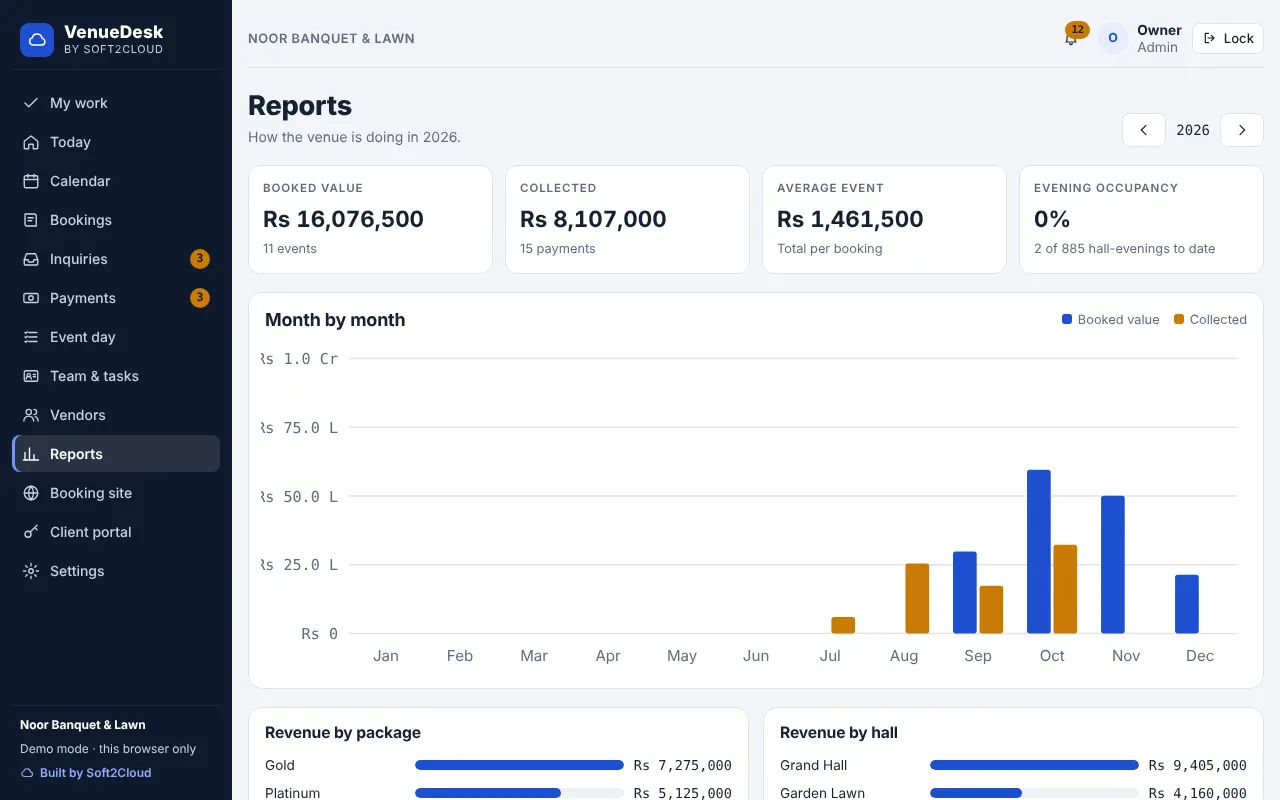The width and height of the screenshot is (1280, 800).
Task: Click the Bookings list icon
Action: click(31, 220)
